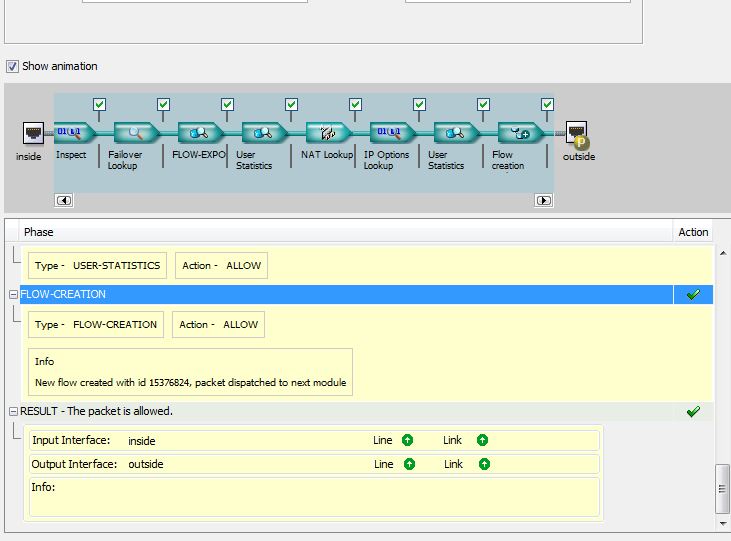Click the Type - USER-STATISTICS box

point(97,265)
